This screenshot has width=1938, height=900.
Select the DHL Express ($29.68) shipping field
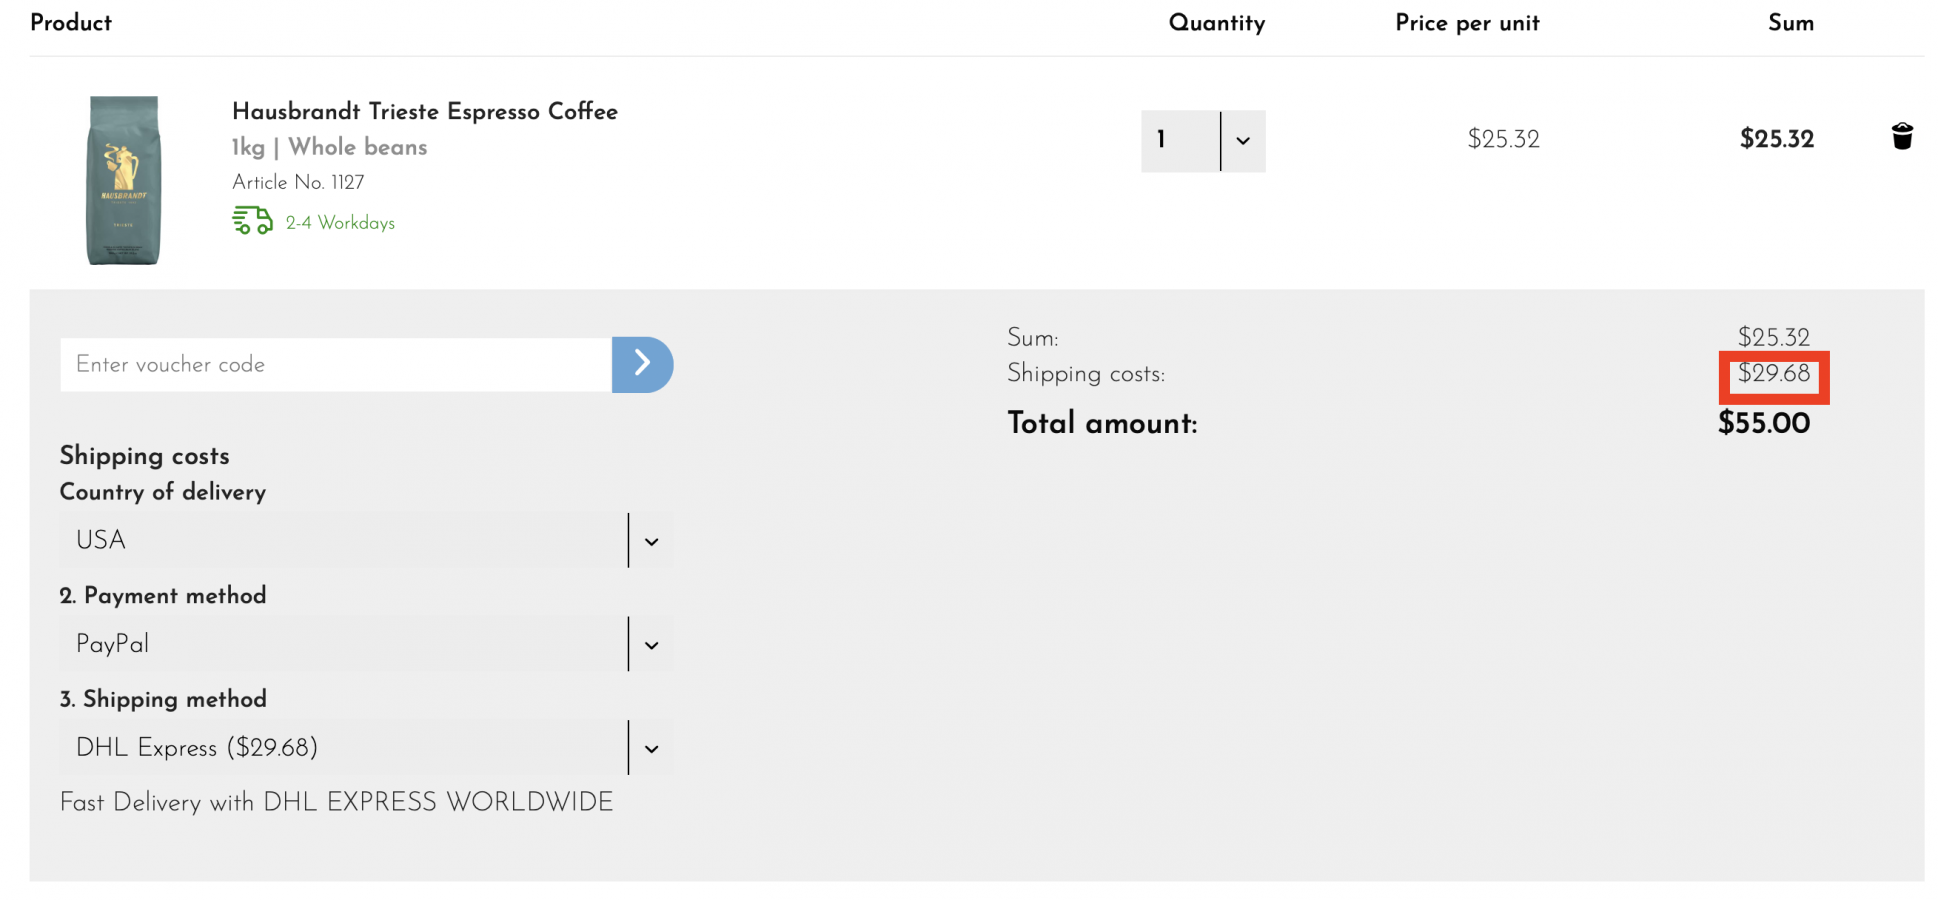point(342,749)
